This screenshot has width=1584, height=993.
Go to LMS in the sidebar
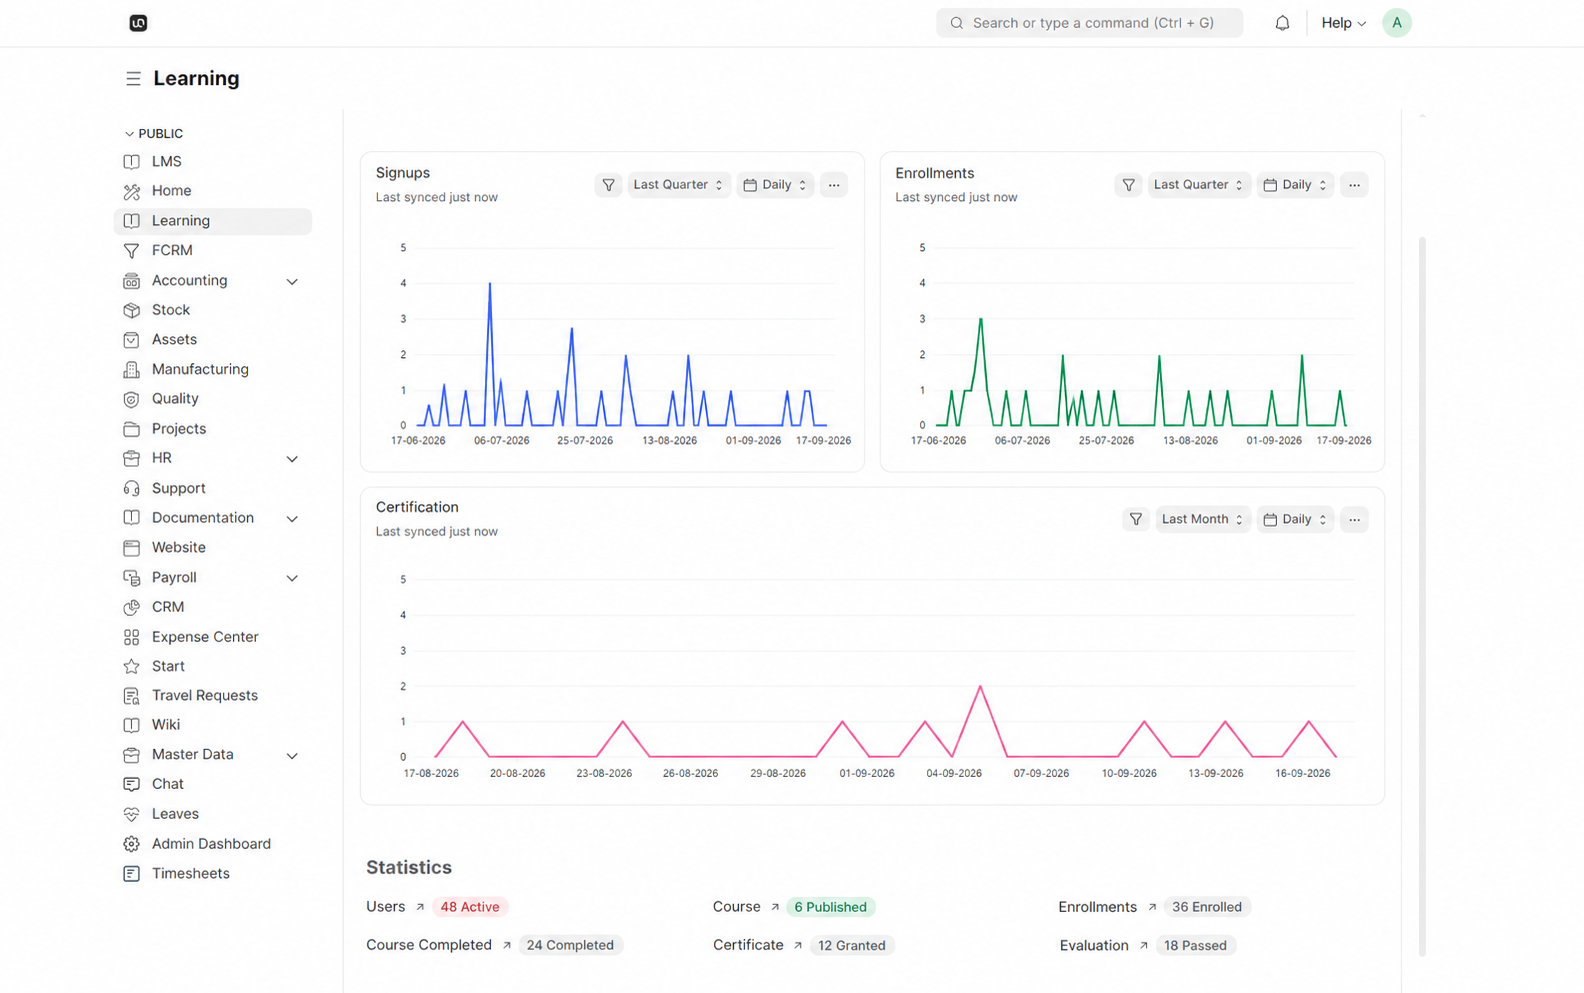click(x=212, y=162)
